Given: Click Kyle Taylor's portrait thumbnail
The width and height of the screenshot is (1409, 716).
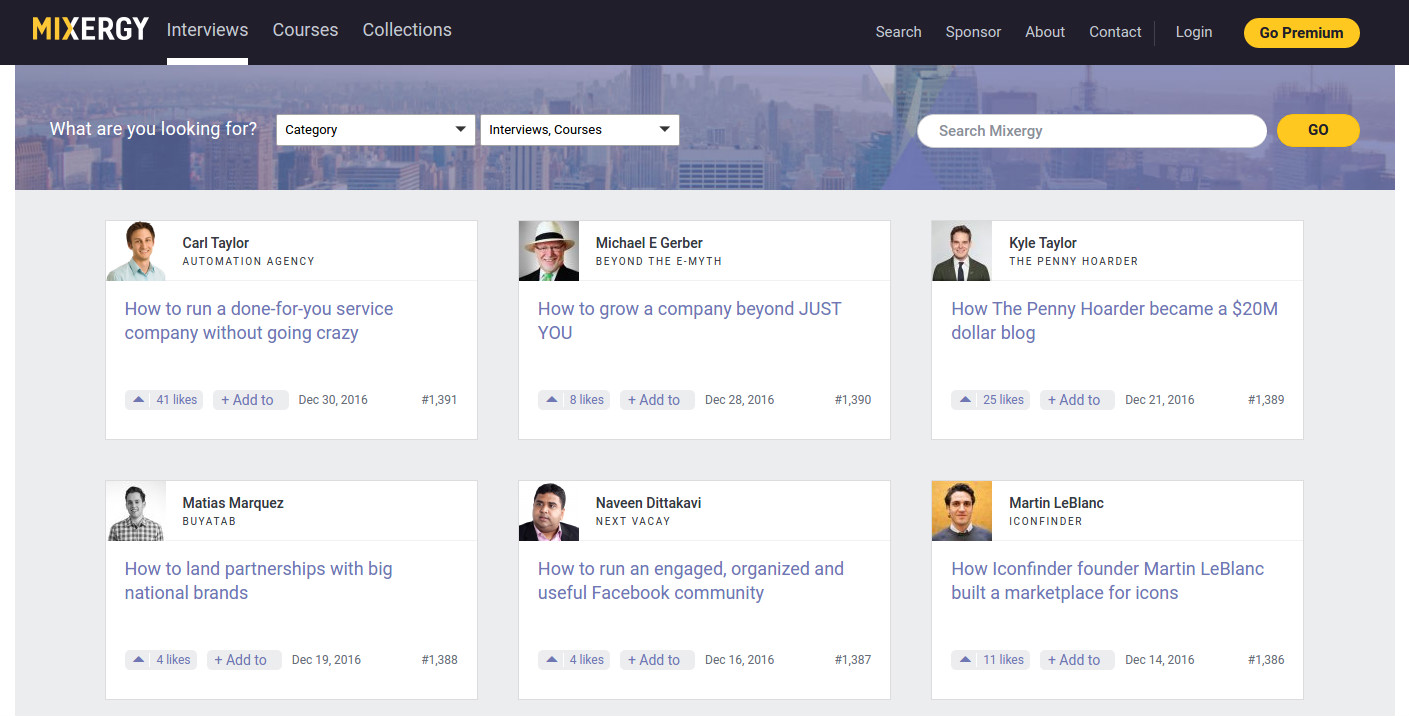Looking at the screenshot, I should (961, 251).
